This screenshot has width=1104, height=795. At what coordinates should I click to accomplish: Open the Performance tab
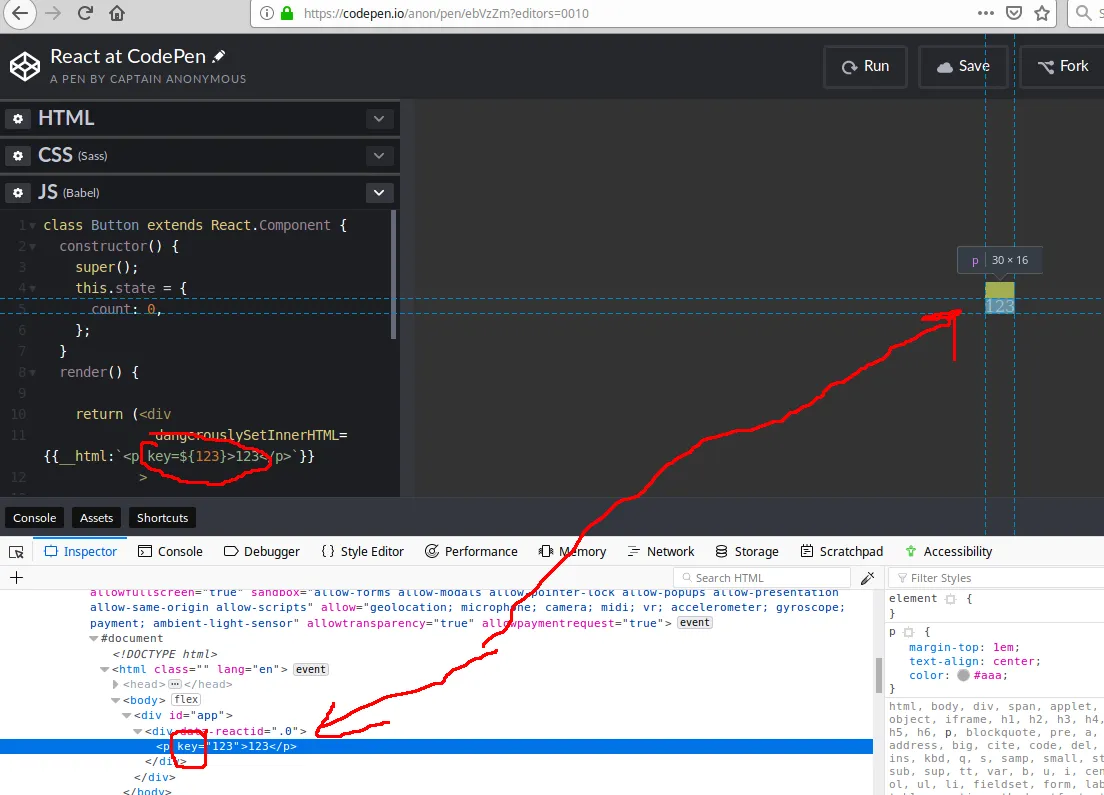coord(471,551)
